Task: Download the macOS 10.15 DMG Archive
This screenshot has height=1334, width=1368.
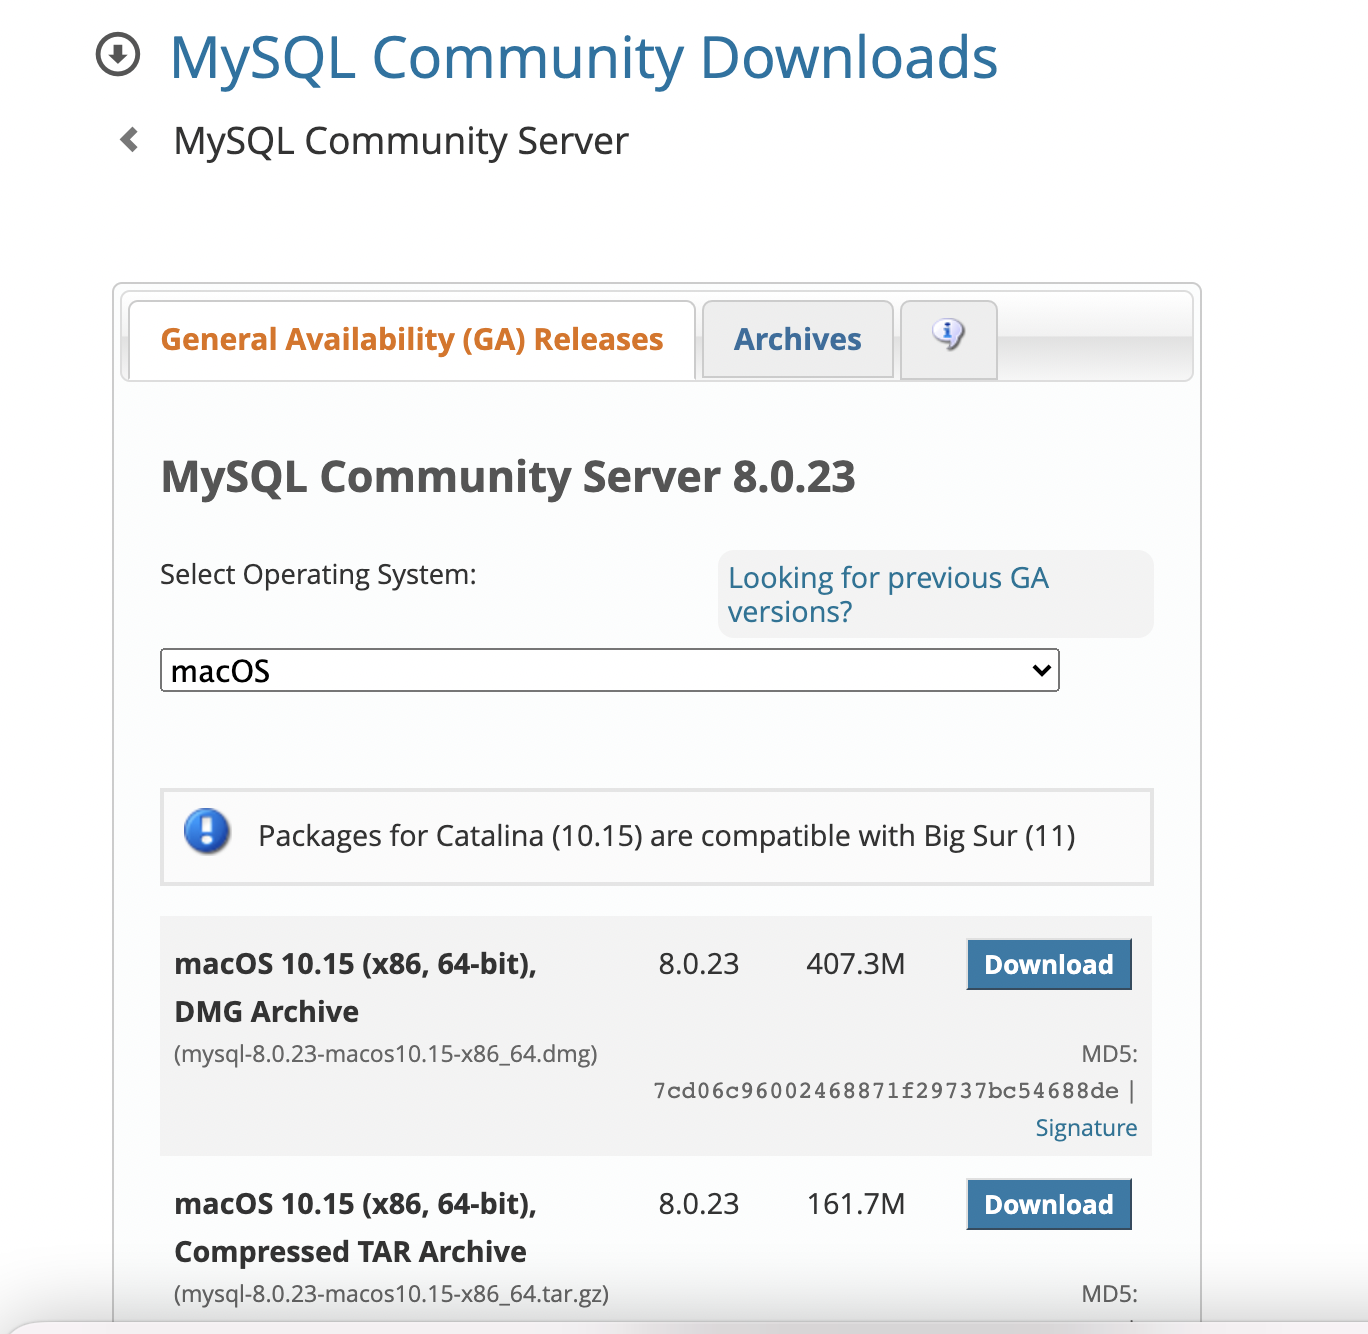Action: coord(1049,964)
